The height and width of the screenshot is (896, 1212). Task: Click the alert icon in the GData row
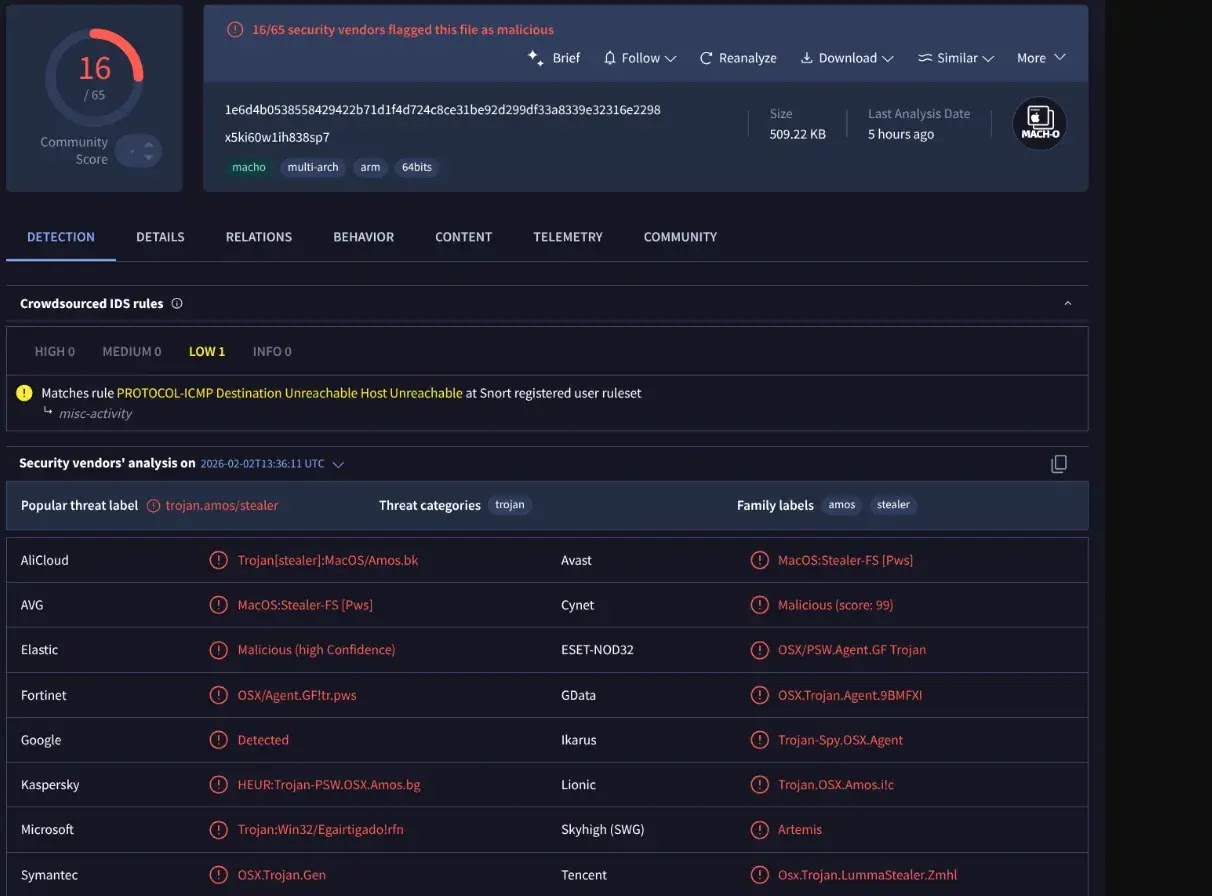point(759,695)
